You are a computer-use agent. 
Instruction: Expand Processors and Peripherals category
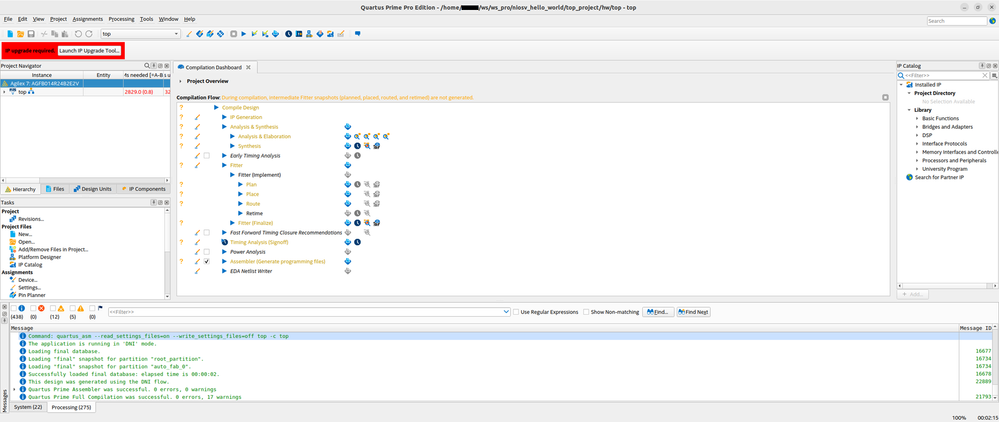point(916,161)
